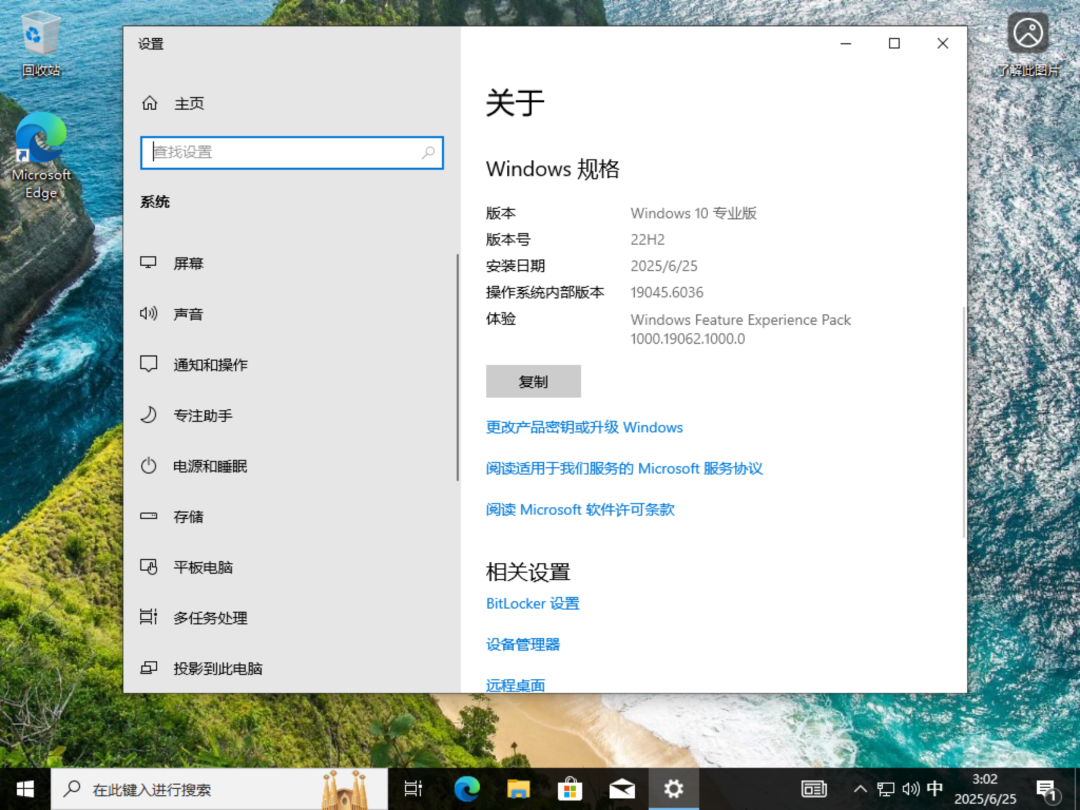This screenshot has width=1080, height=810.
Task: Click the 关于 page heading
Action: (x=515, y=103)
